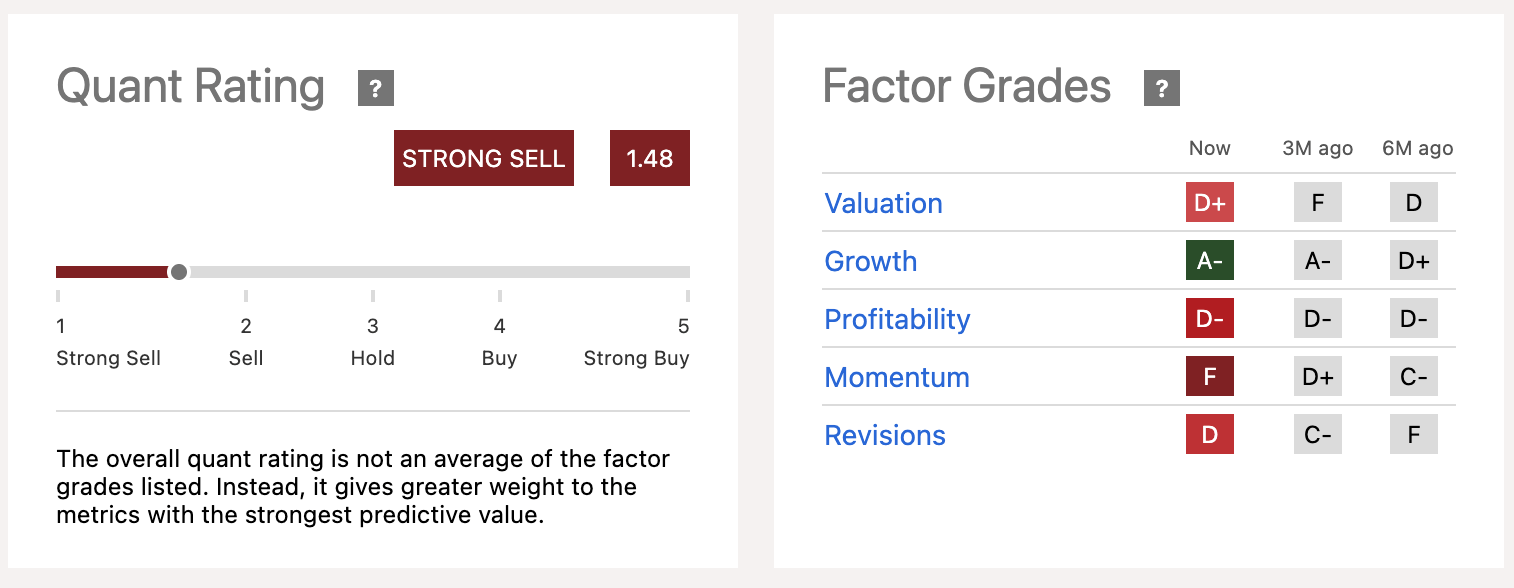This screenshot has width=1514, height=588.
Task: Click the A- Growth grade badge
Action: (x=1209, y=260)
